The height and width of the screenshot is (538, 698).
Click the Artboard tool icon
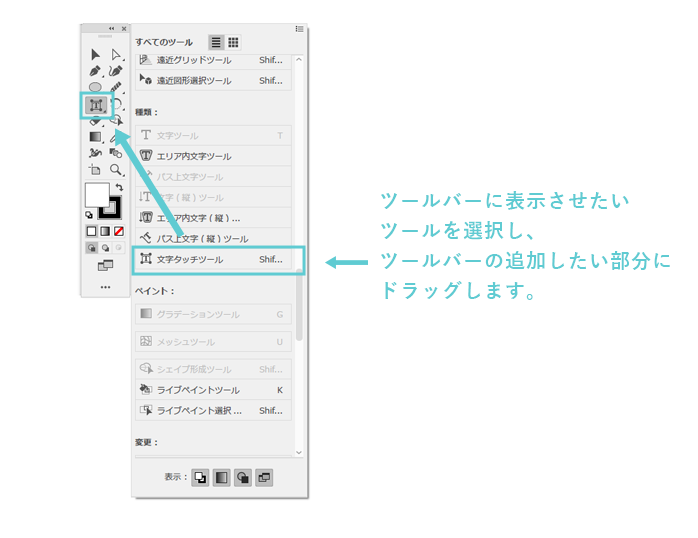point(96,170)
